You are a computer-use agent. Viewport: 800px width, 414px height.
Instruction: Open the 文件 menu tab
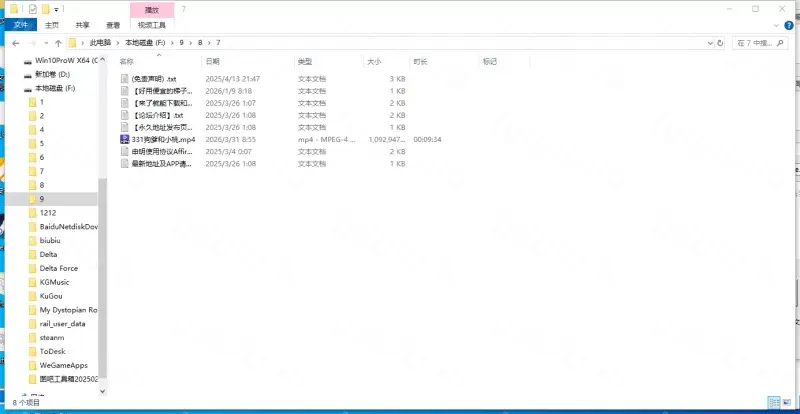pos(22,24)
